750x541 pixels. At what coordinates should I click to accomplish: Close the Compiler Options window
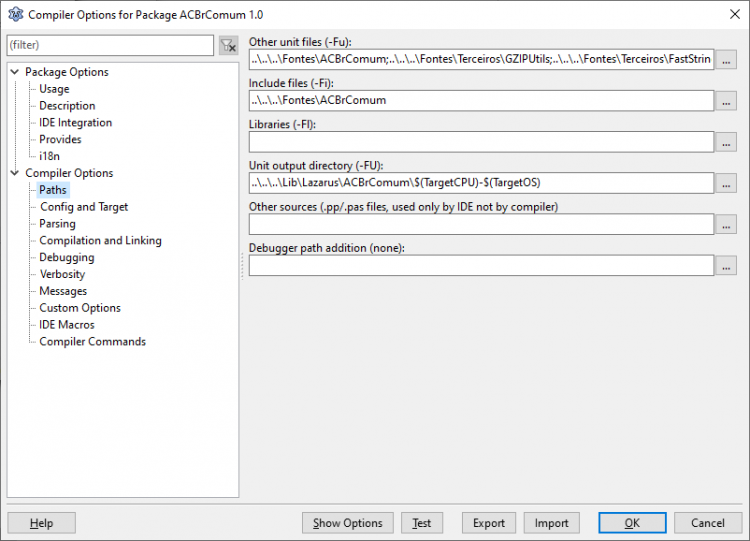click(x=735, y=14)
